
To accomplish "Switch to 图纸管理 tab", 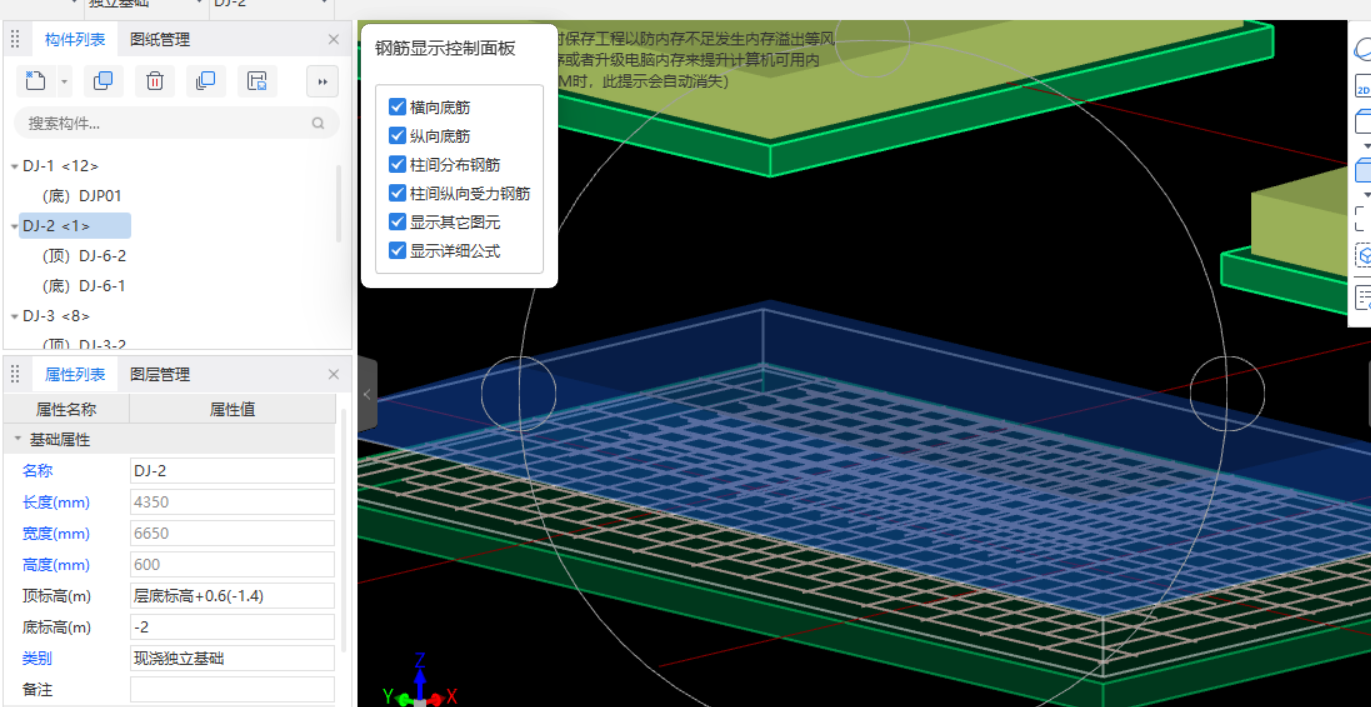I will (160, 40).
